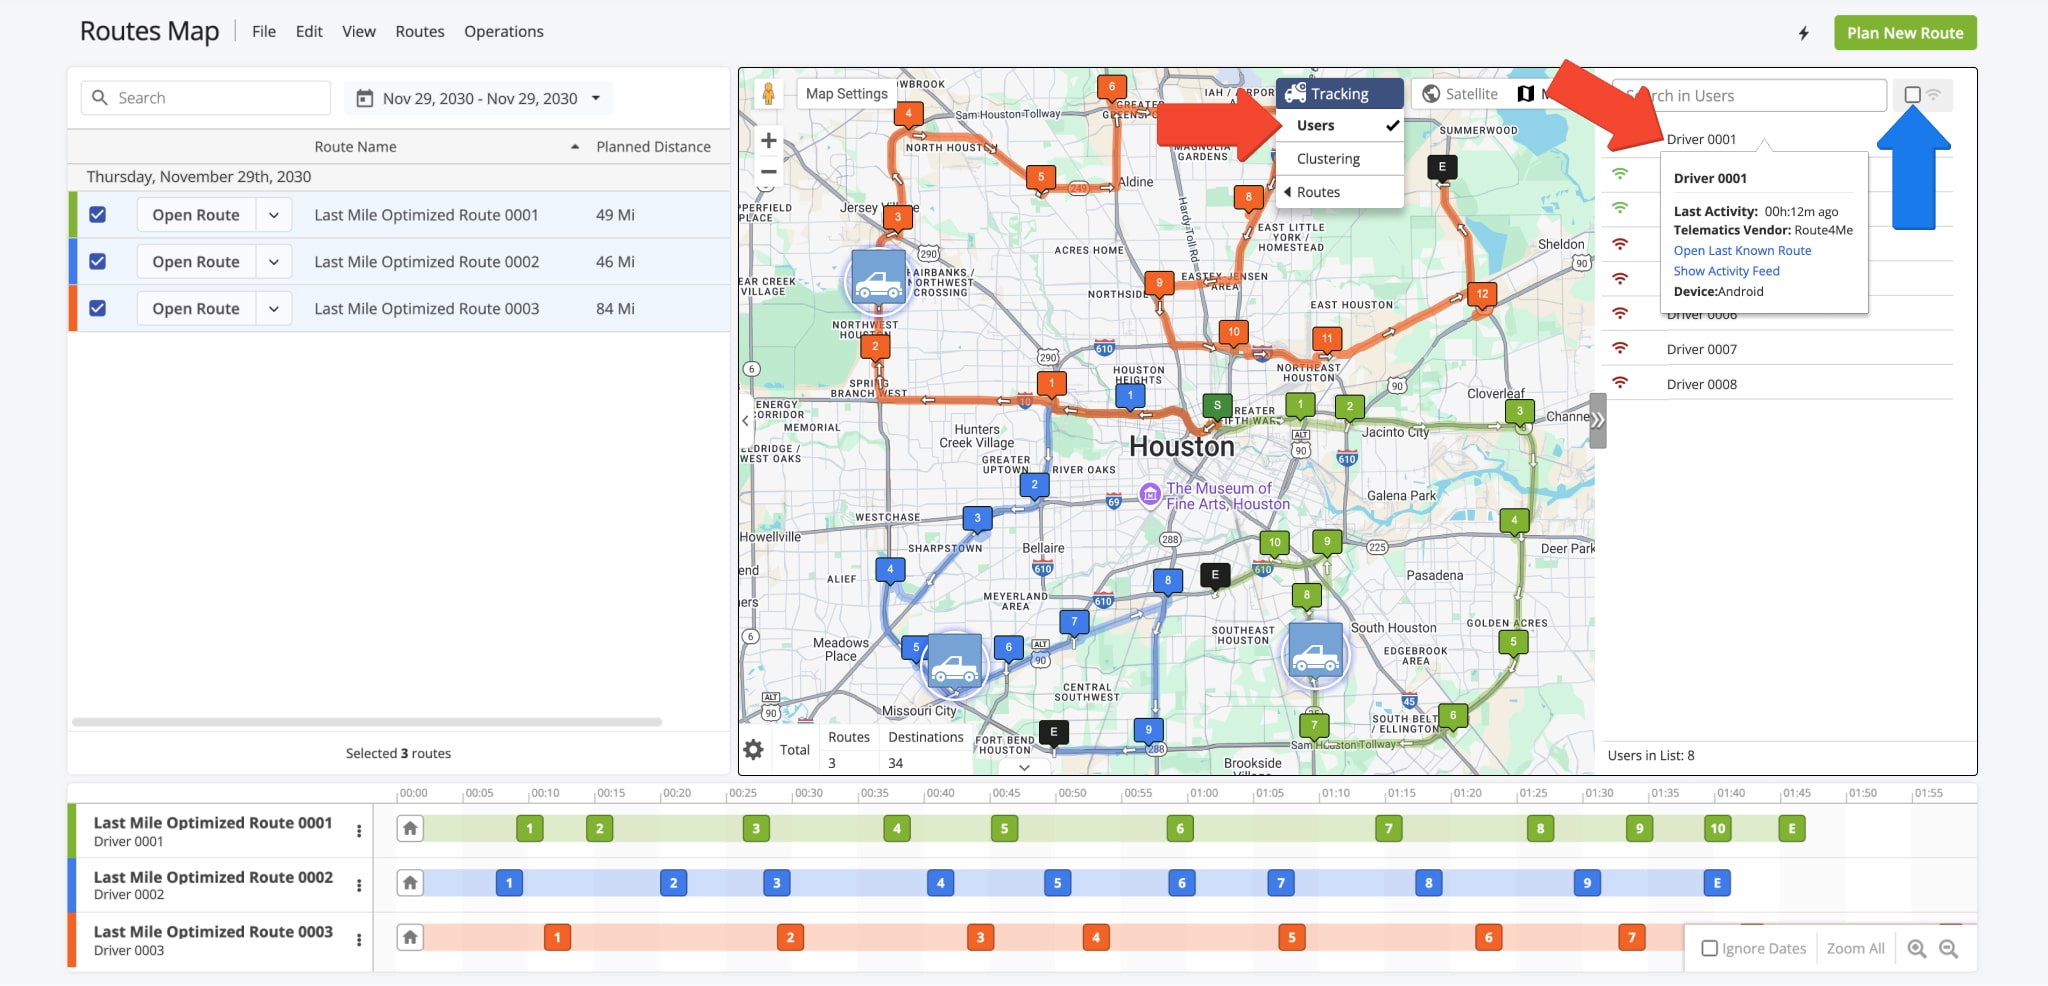Click the Tracking vehicle icon button
The image size is (2048, 986).
click(x=1296, y=93)
